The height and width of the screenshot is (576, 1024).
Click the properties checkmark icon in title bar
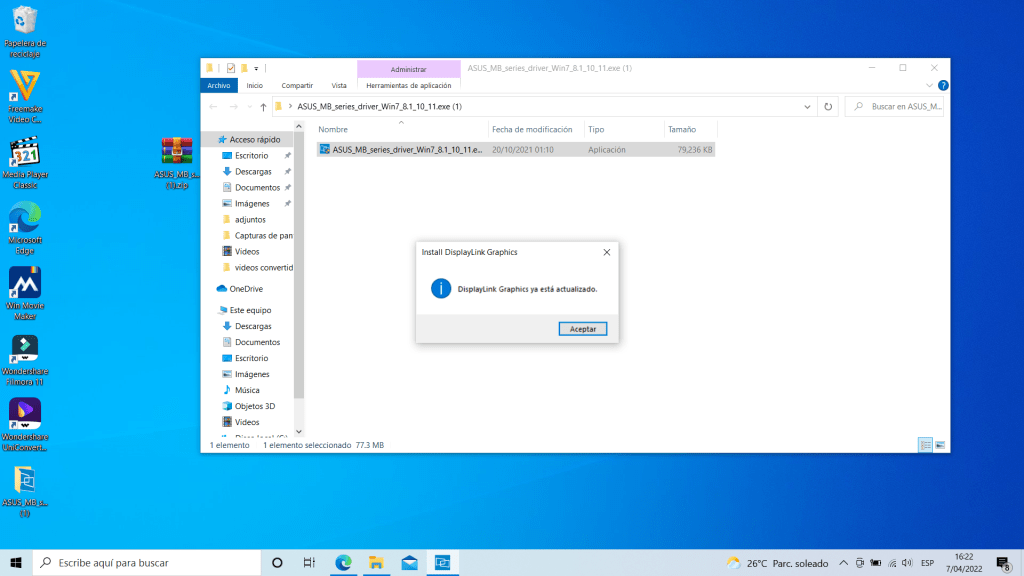click(x=231, y=68)
